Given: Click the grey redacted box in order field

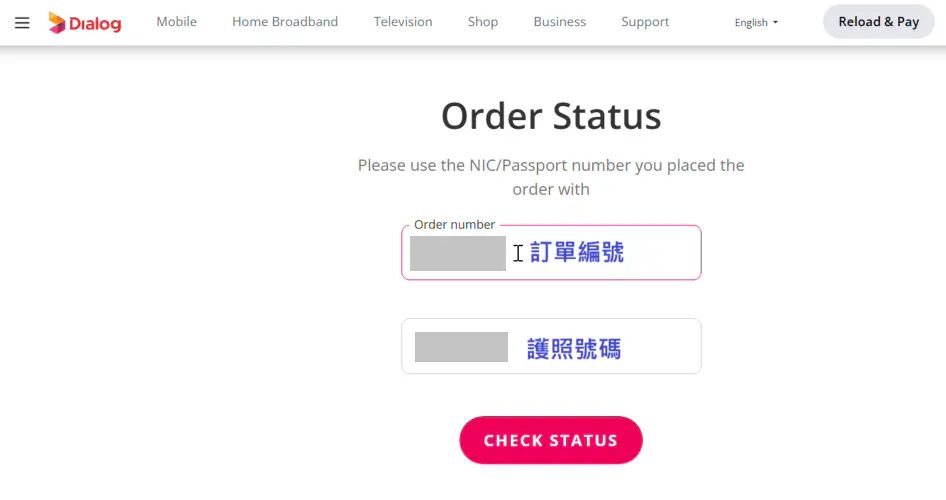Looking at the screenshot, I should 458,254.
